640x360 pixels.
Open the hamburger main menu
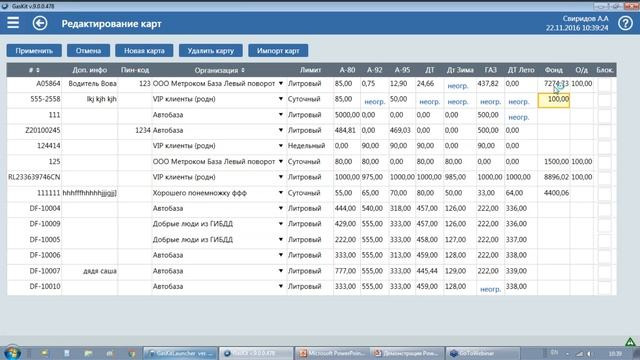(13, 23)
